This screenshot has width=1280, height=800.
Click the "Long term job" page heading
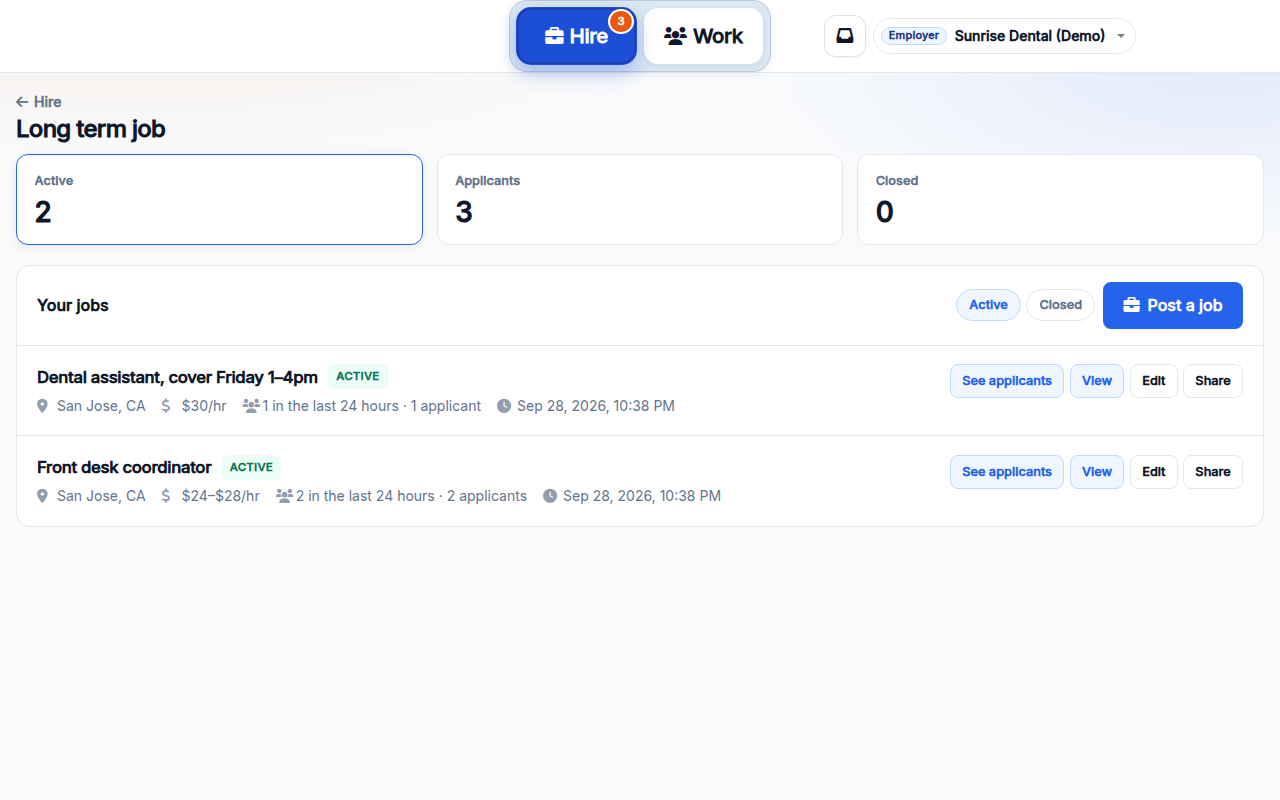pyautogui.click(x=91, y=129)
